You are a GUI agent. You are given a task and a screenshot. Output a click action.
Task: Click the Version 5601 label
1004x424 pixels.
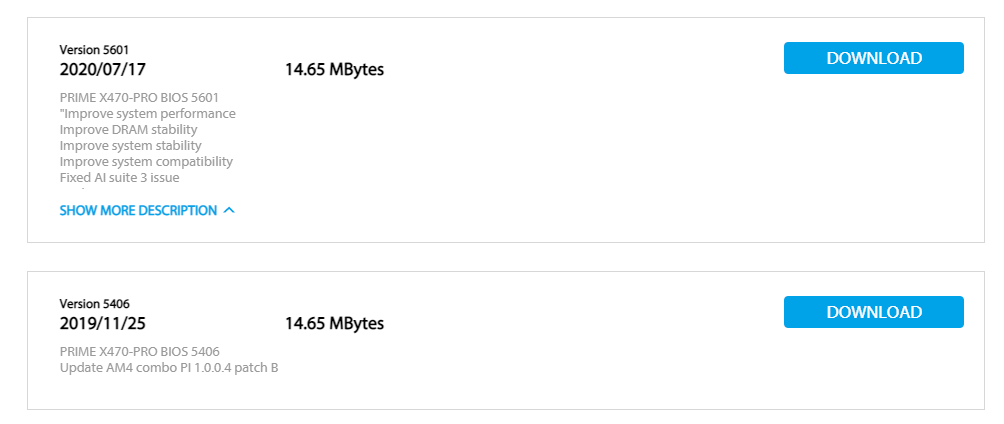point(94,50)
